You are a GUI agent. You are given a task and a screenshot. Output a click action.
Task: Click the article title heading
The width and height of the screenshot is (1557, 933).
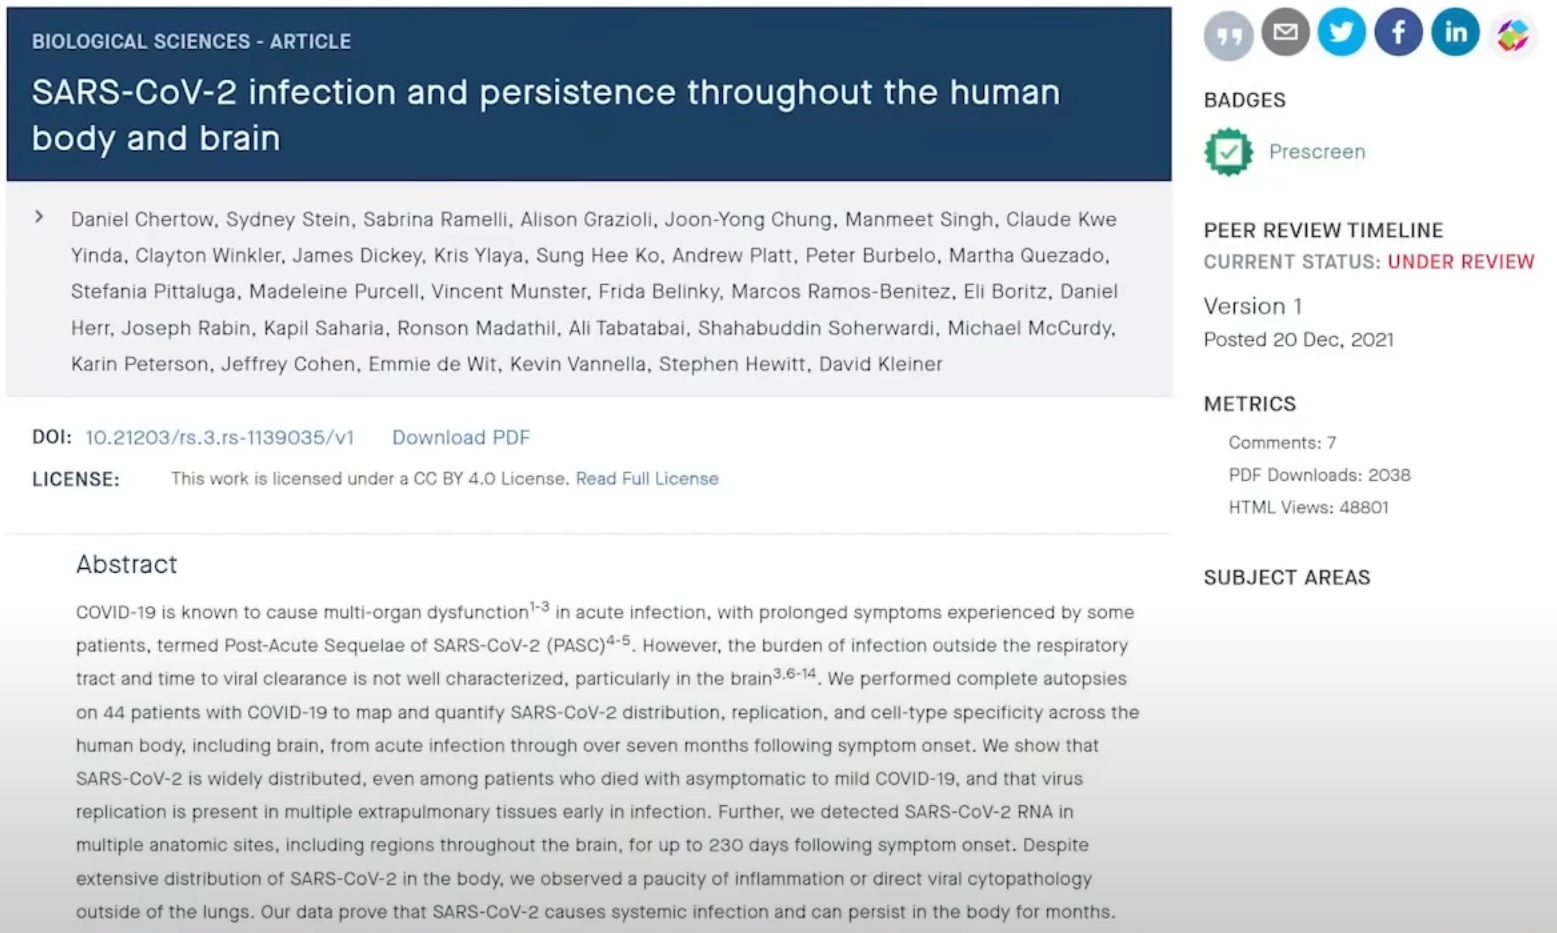tap(546, 115)
